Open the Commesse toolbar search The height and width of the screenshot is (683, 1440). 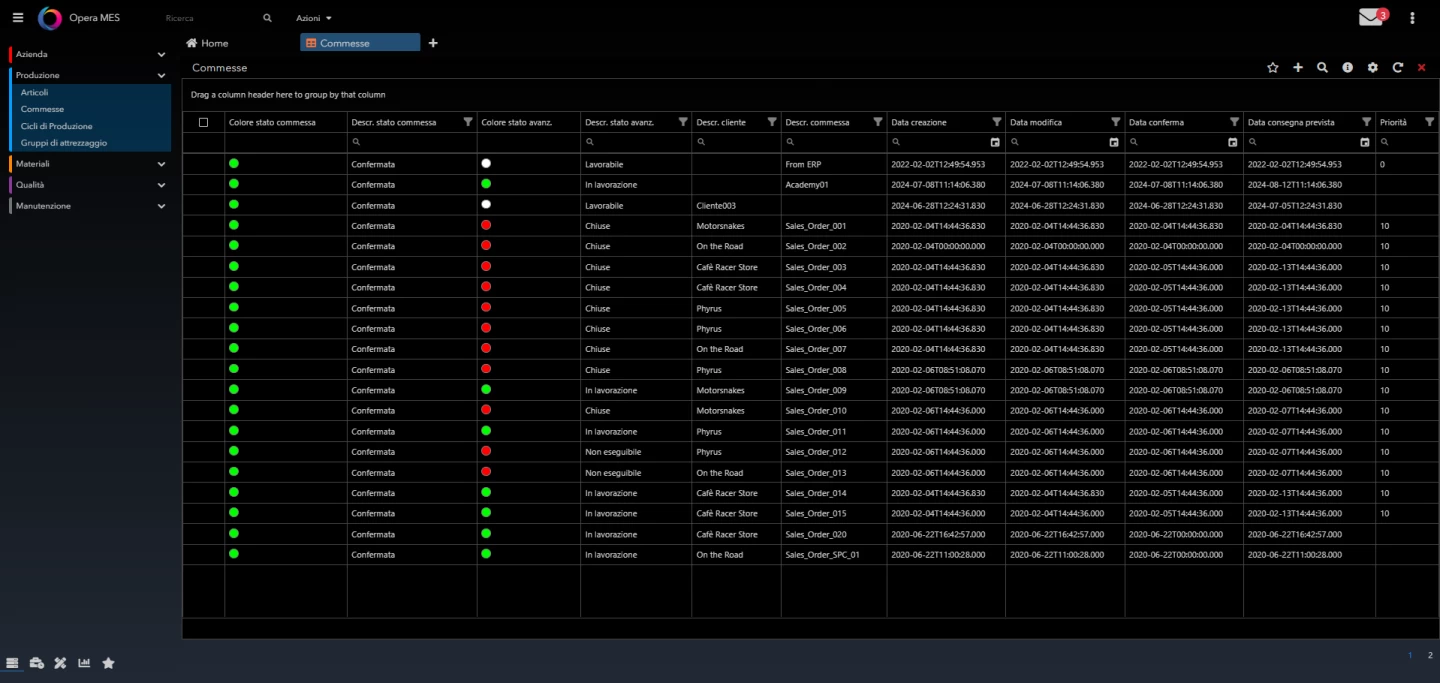(x=1322, y=67)
